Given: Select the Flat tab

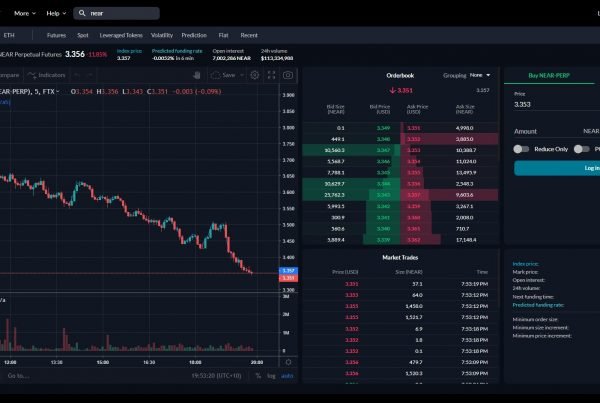Looking at the screenshot, I should [223, 35].
